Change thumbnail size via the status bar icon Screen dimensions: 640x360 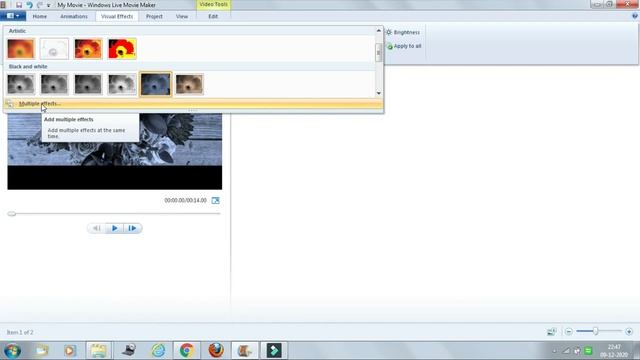tap(551, 332)
